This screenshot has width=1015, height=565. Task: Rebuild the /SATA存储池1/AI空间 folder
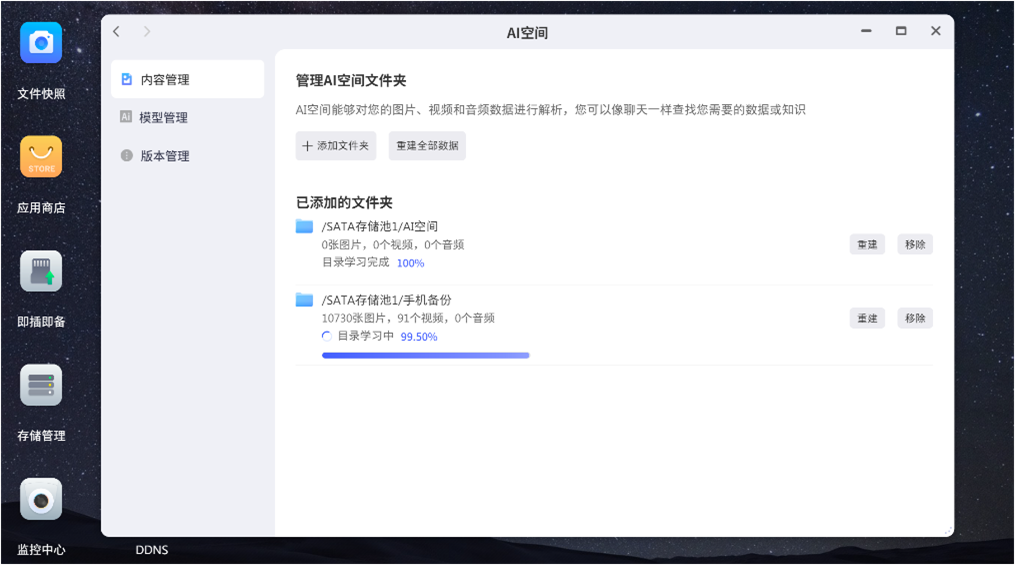pos(867,244)
